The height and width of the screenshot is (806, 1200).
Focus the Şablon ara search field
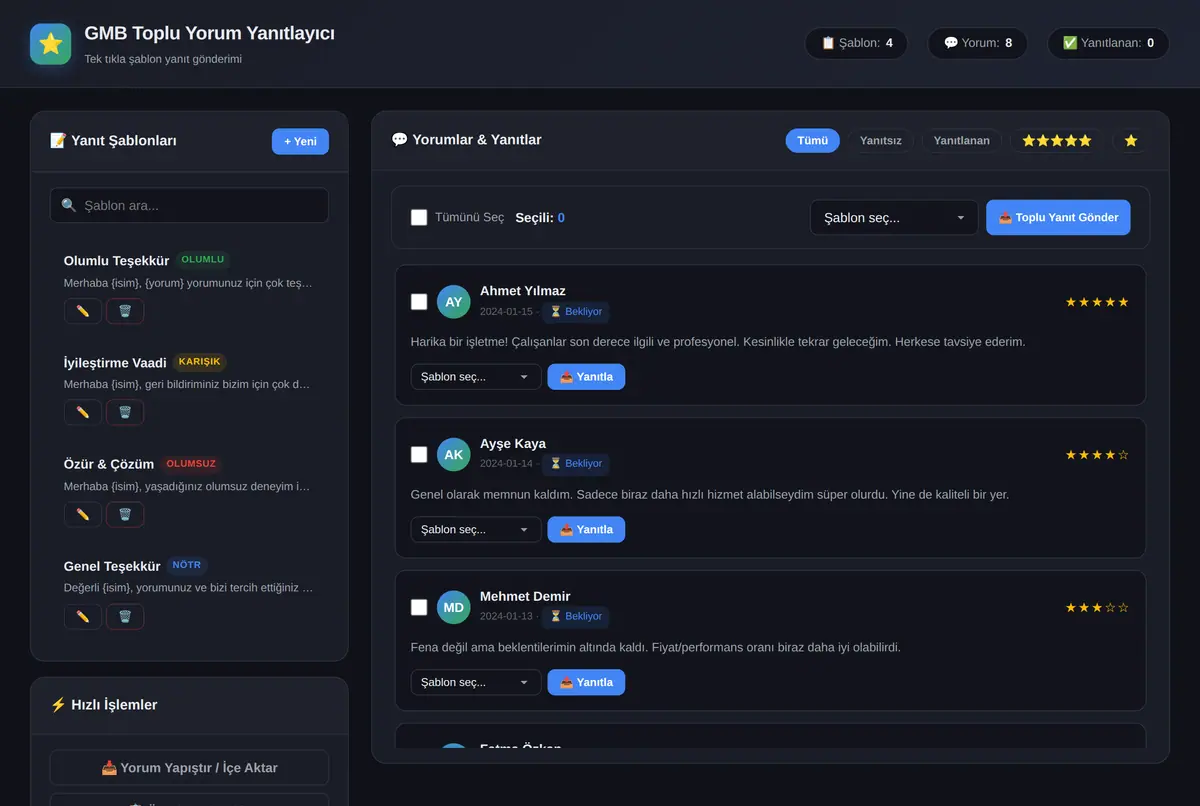point(189,205)
